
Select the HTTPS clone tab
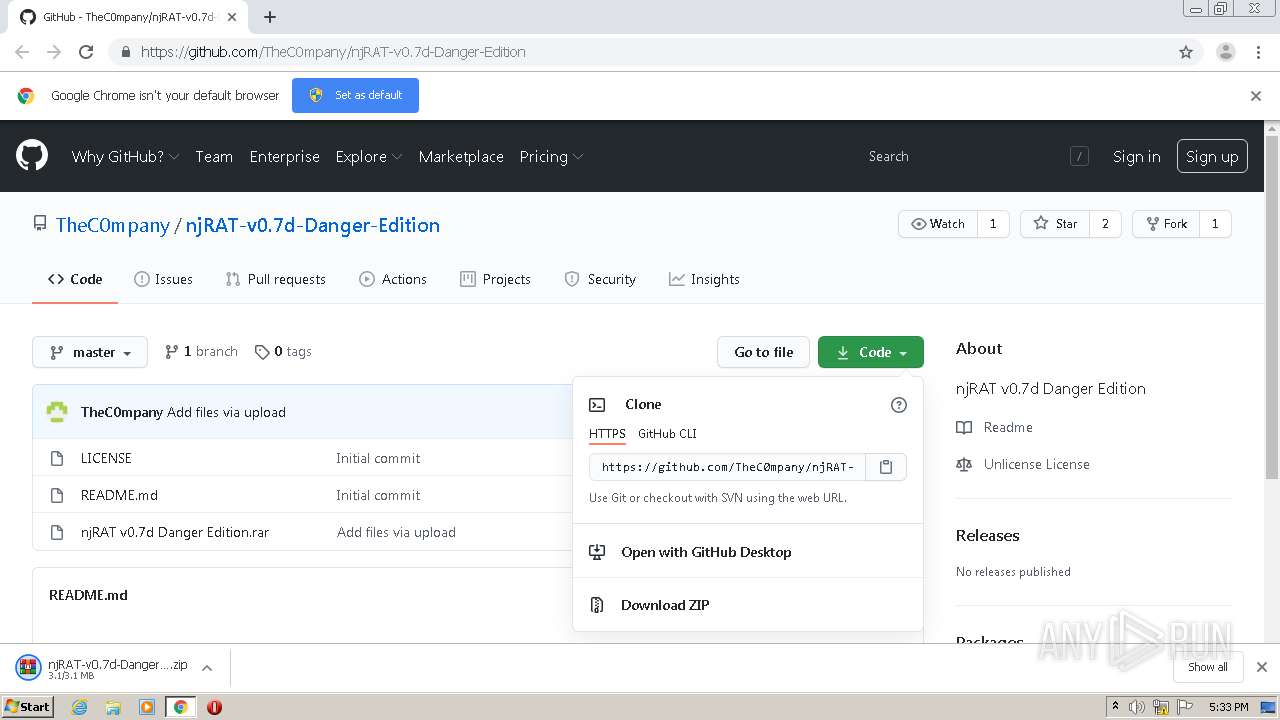[x=607, y=434]
